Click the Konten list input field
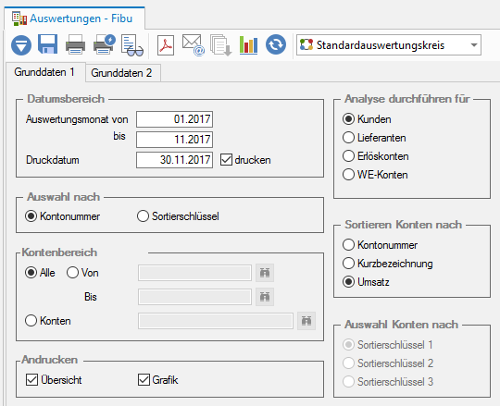 [216, 321]
